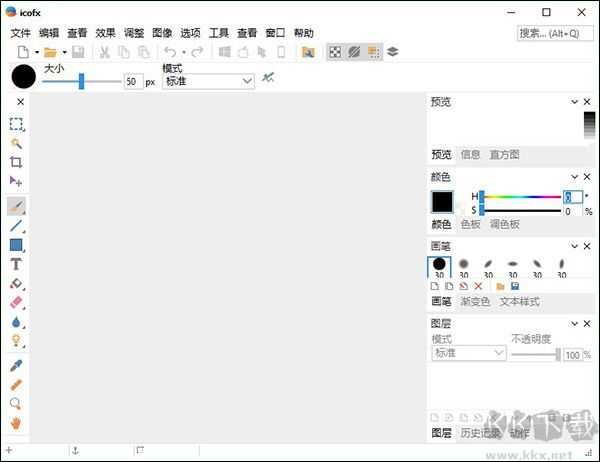Click the brush size px input field
The height and width of the screenshot is (462, 600).
point(133,82)
